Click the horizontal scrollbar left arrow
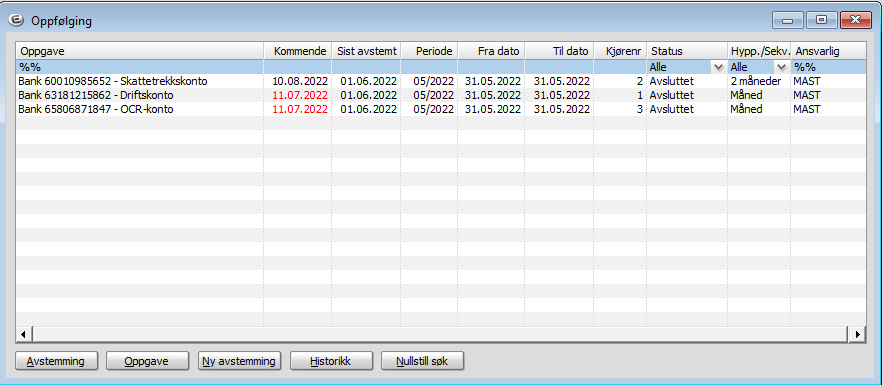The image size is (883, 385). click(24, 334)
